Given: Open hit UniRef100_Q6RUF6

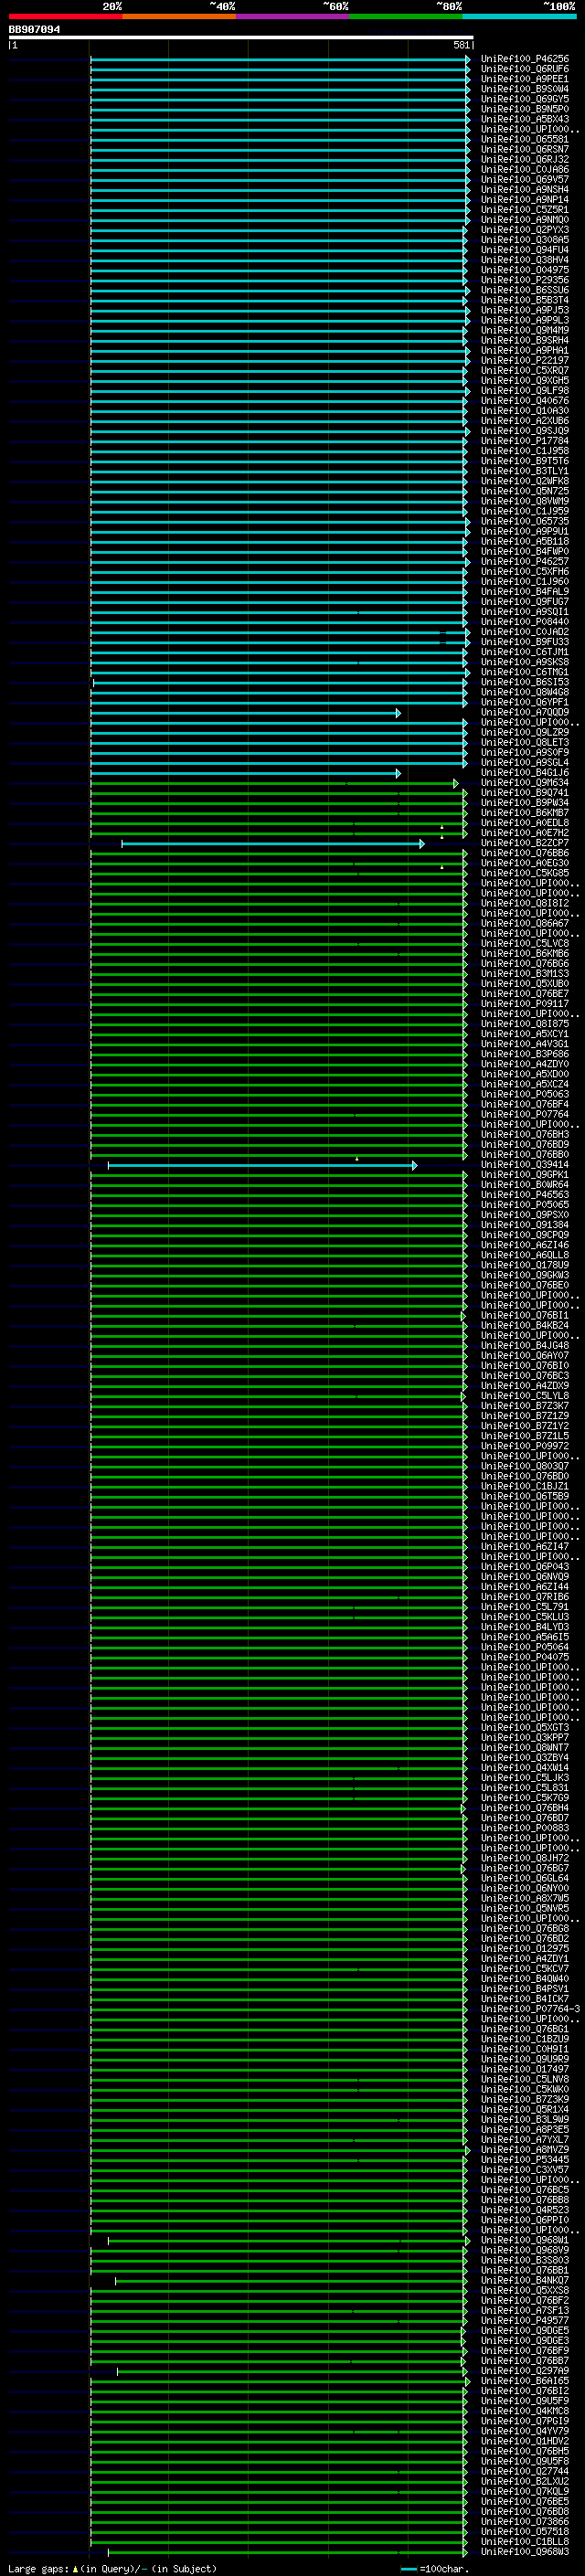Looking at the screenshot, I should click(x=525, y=70).
